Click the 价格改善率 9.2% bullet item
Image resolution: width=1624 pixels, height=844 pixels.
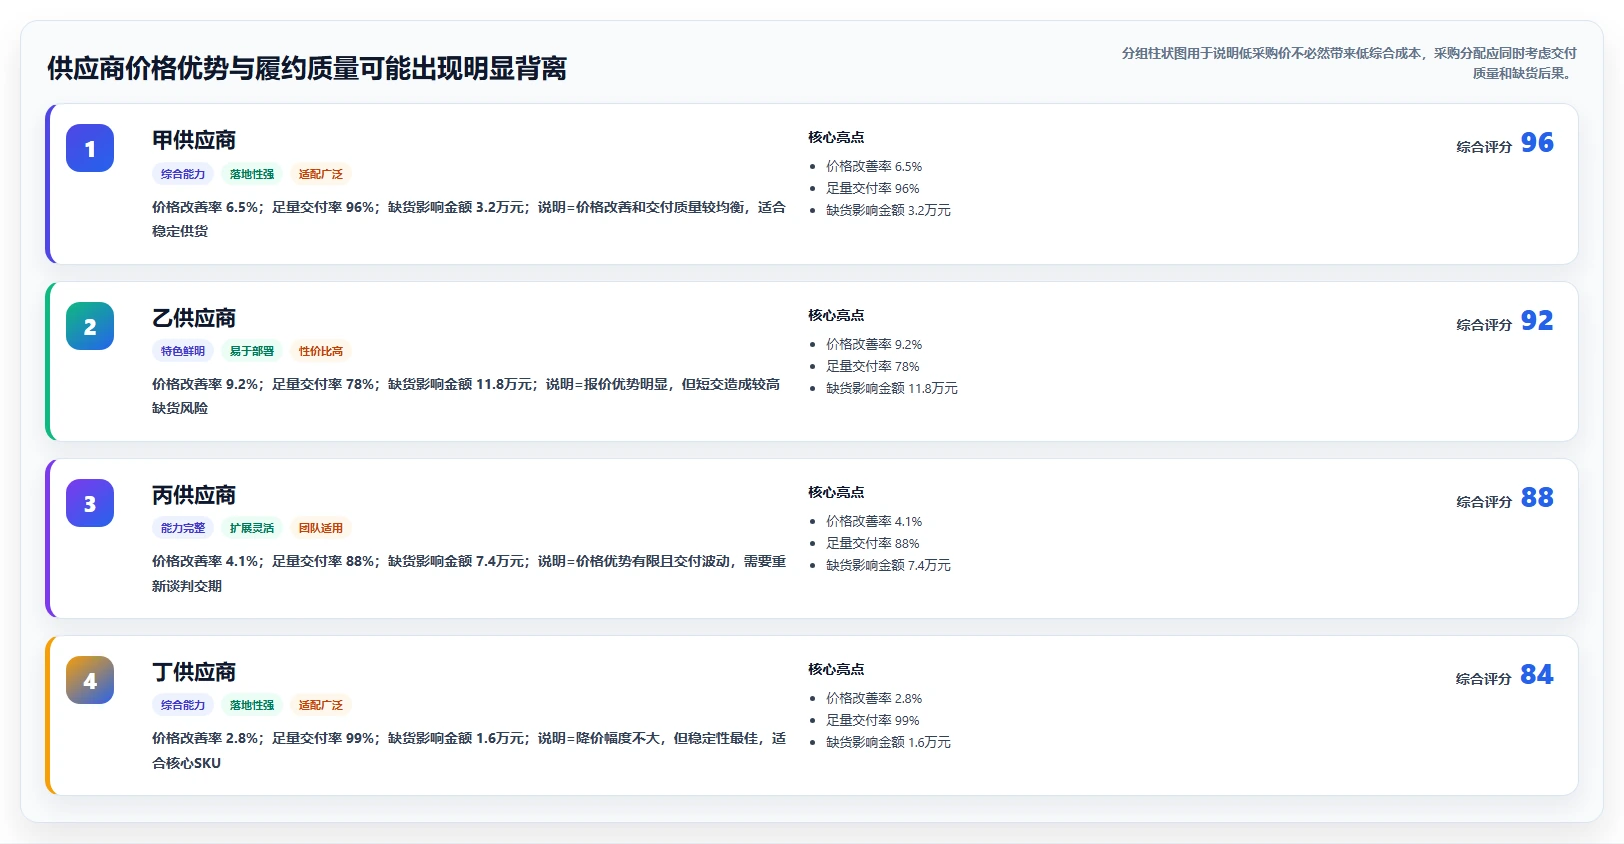coord(874,345)
